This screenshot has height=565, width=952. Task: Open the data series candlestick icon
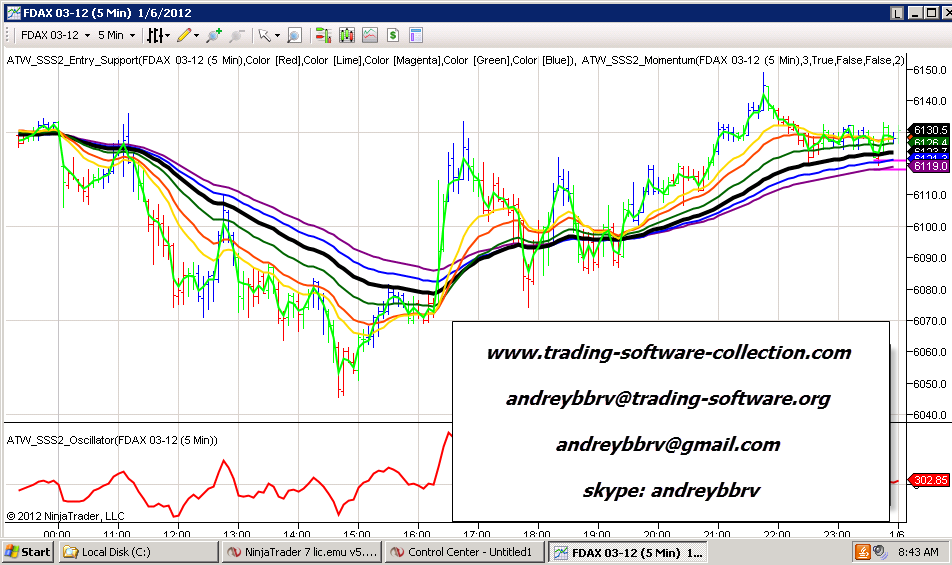coord(347,35)
